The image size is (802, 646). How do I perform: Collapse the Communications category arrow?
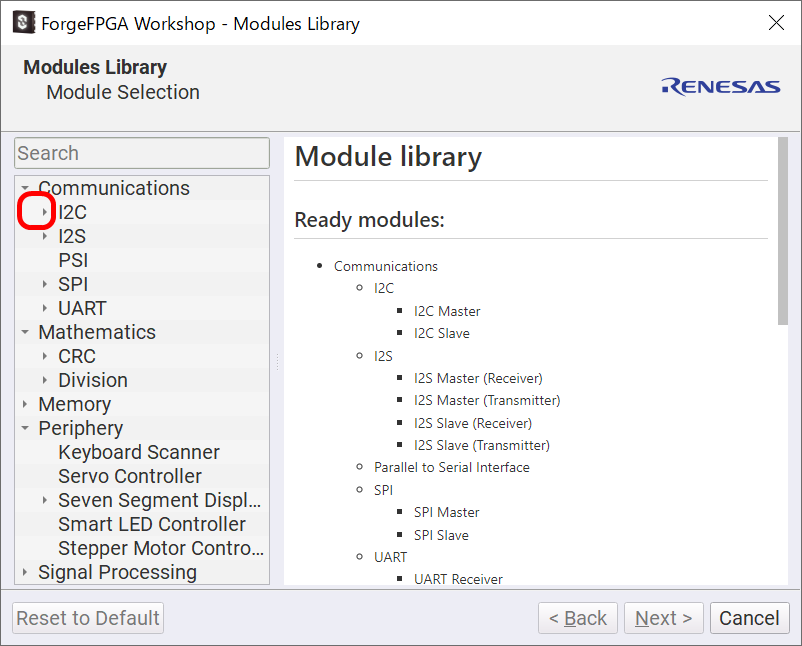(x=25, y=188)
